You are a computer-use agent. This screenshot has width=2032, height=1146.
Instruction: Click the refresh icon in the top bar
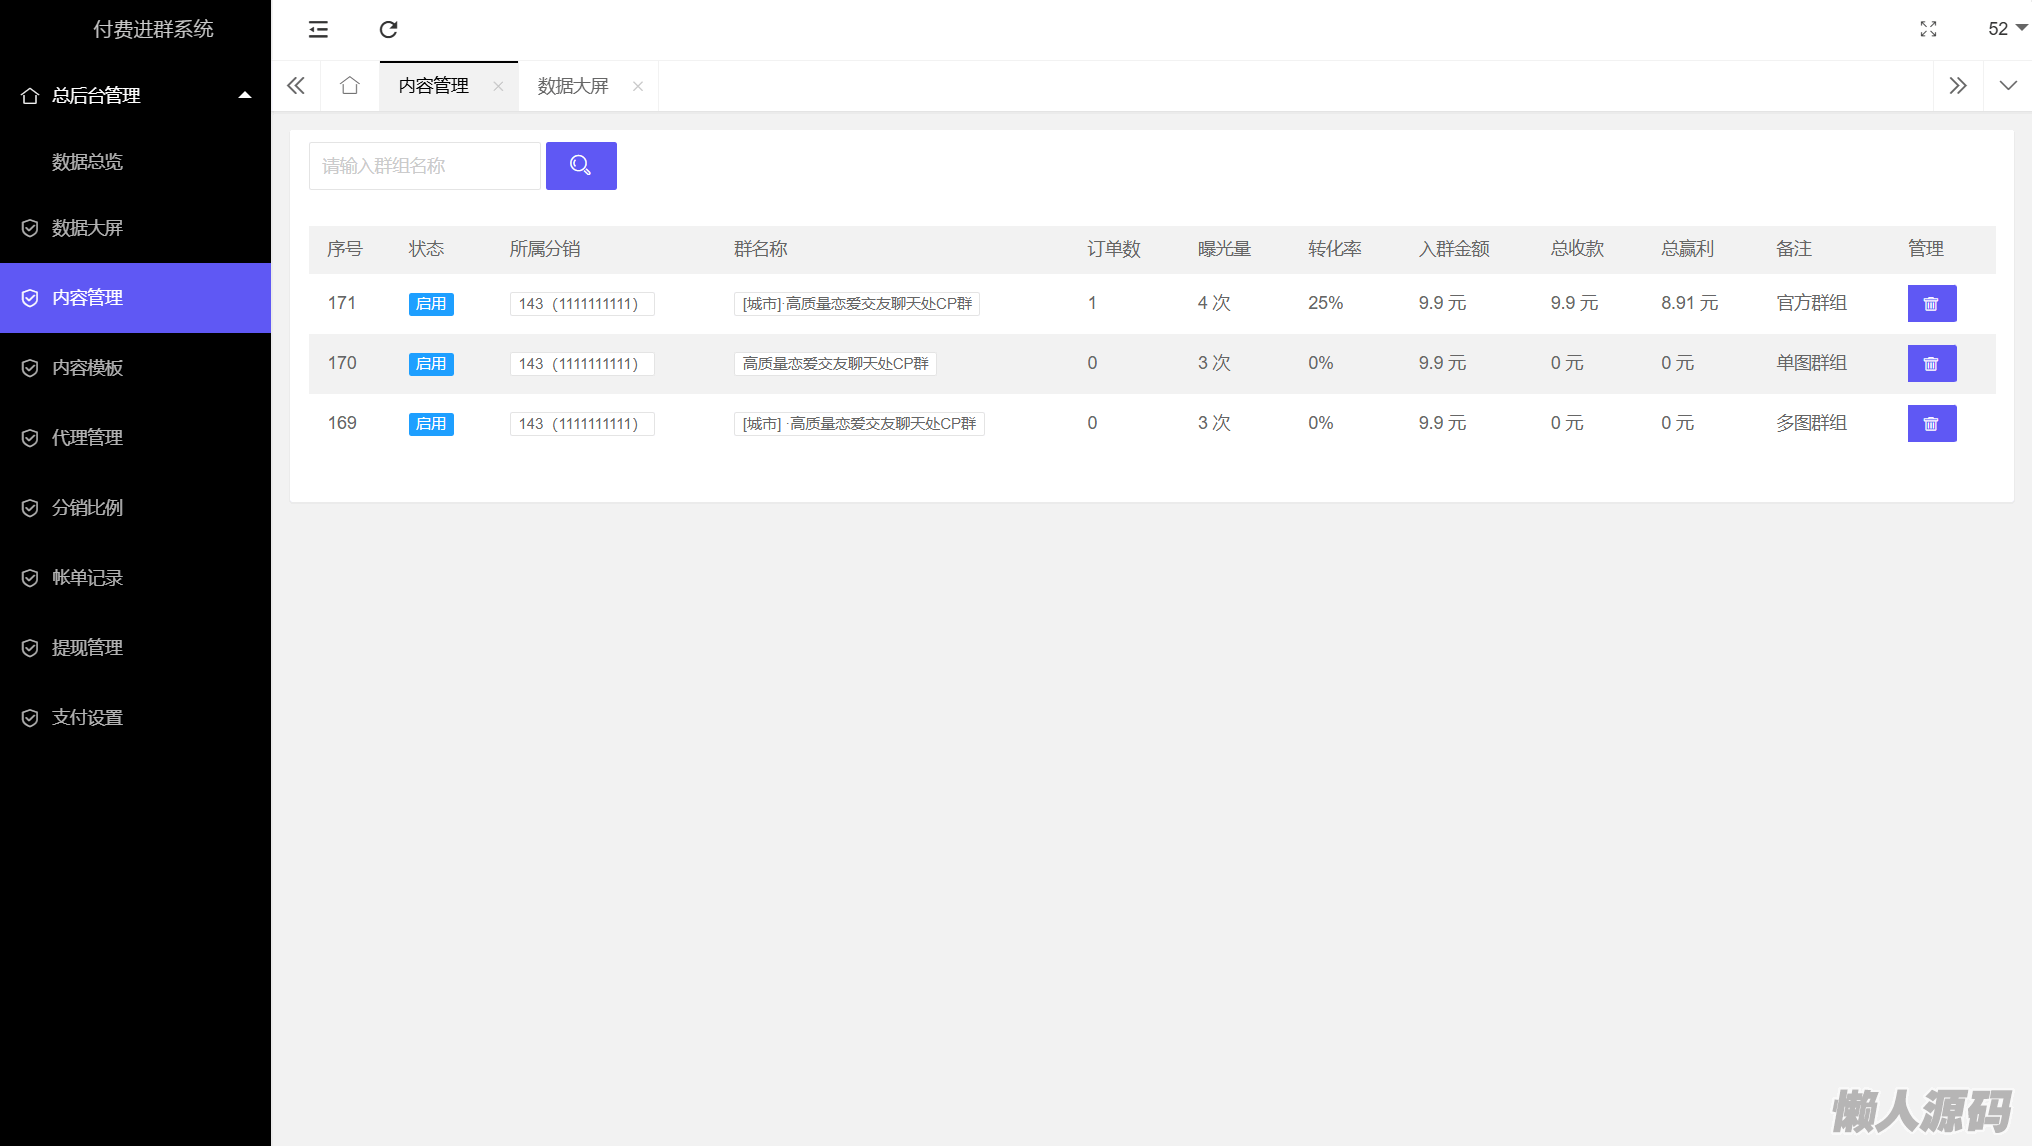click(388, 29)
